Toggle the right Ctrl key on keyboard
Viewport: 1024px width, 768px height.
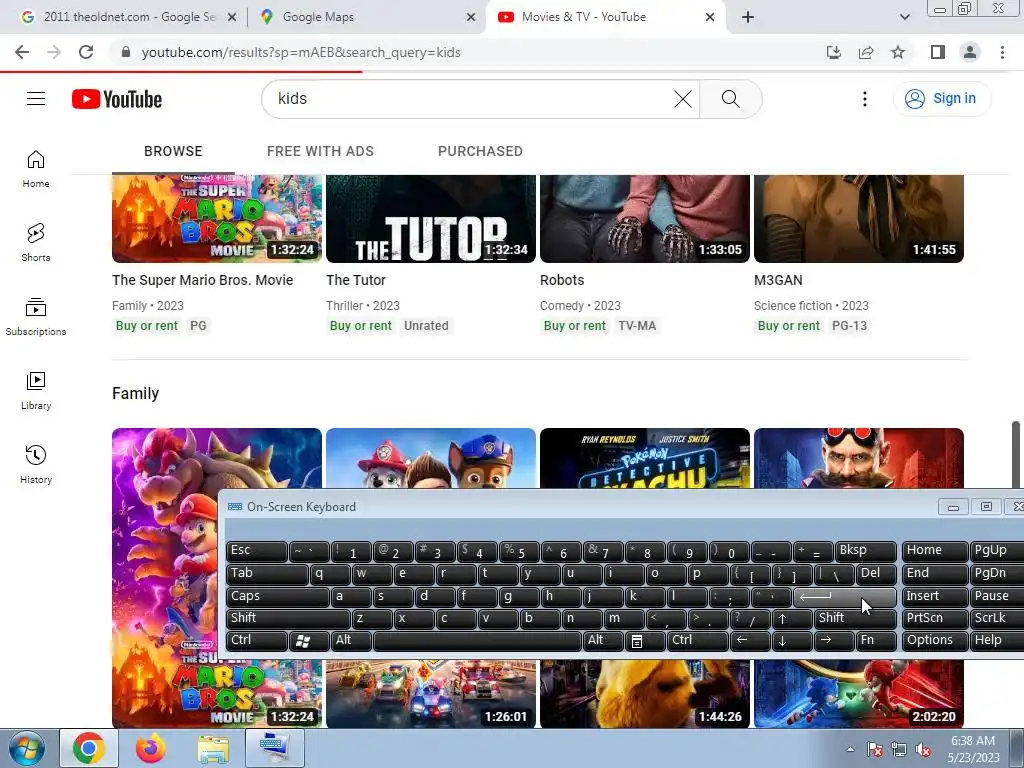click(x=697, y=640)
